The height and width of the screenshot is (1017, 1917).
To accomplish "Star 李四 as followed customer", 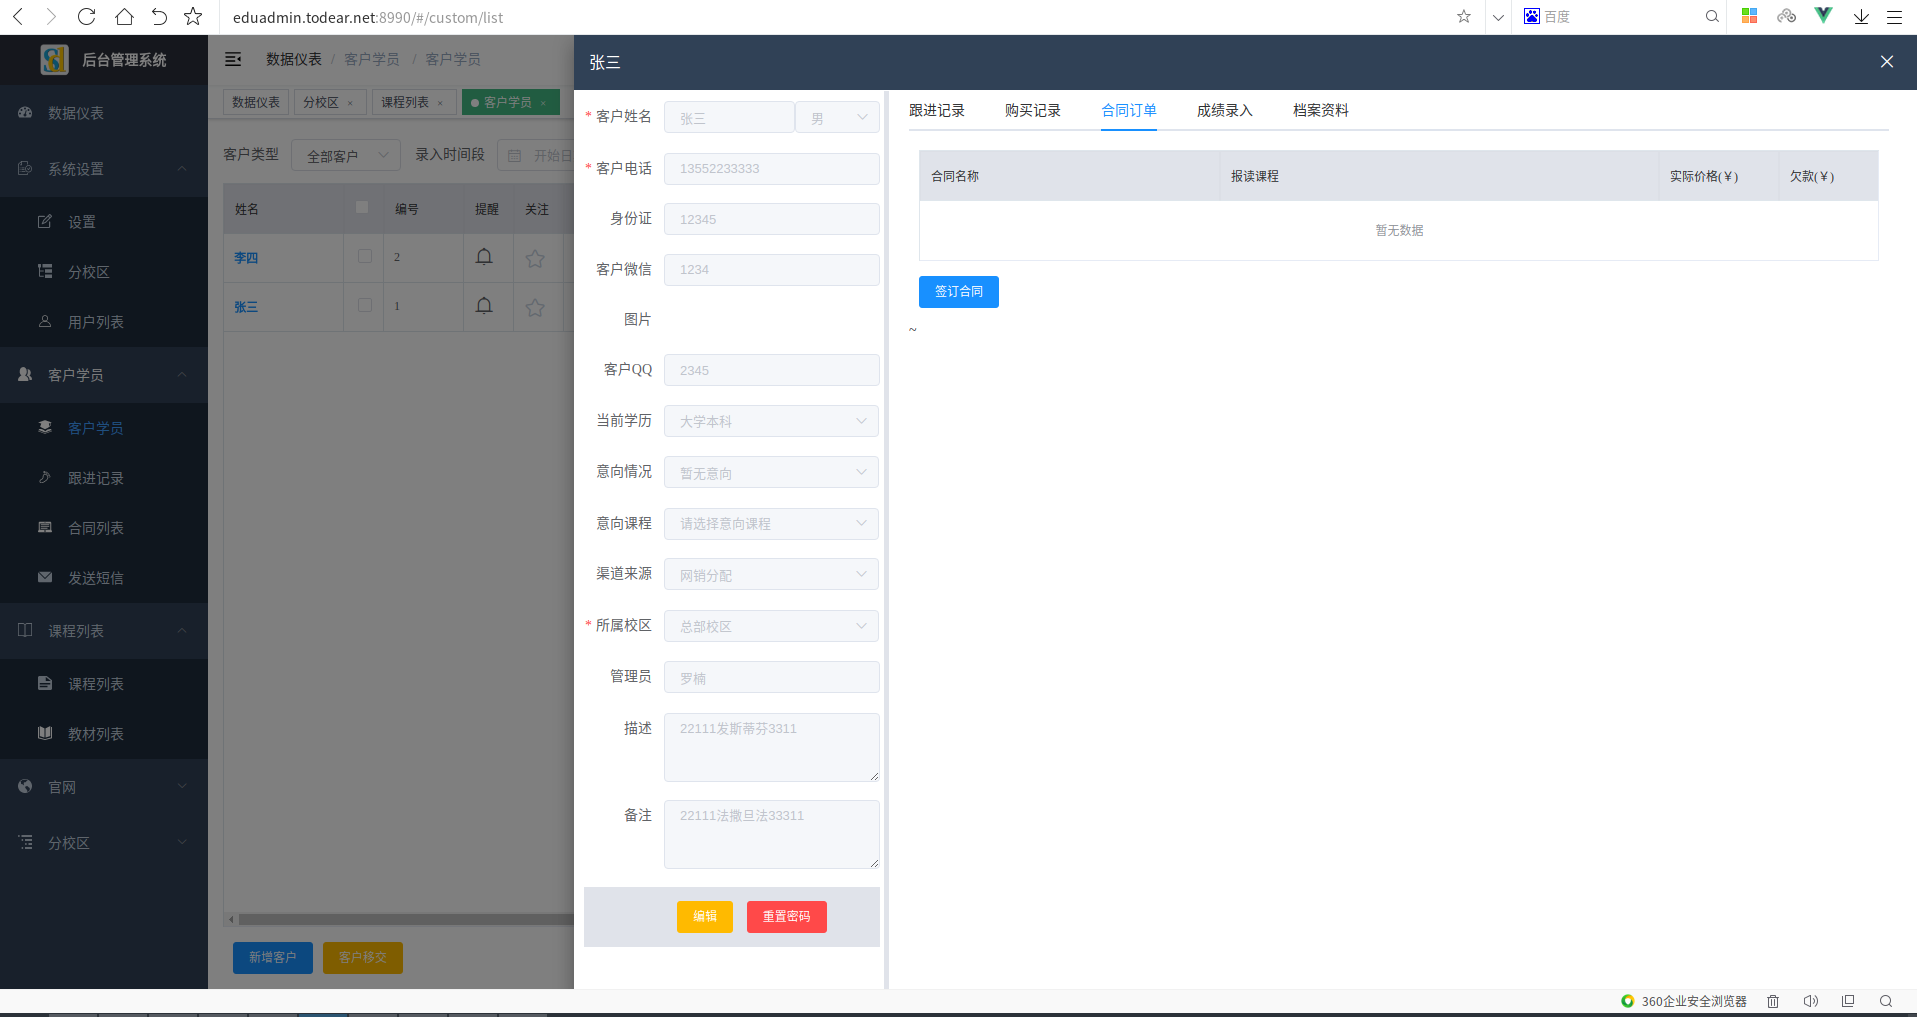I will (x=535, y=258).
